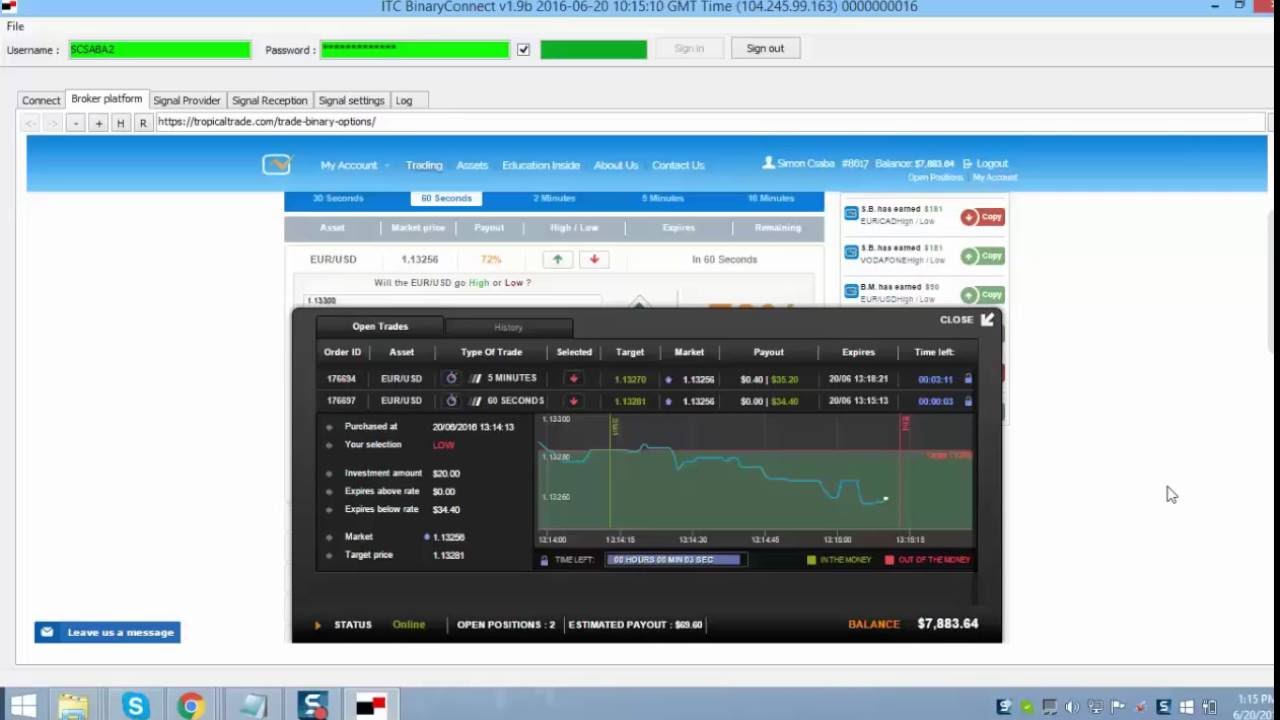Select the 60 Seconds expiry tab
The image size is (1280, 720).
coord(446,198)
